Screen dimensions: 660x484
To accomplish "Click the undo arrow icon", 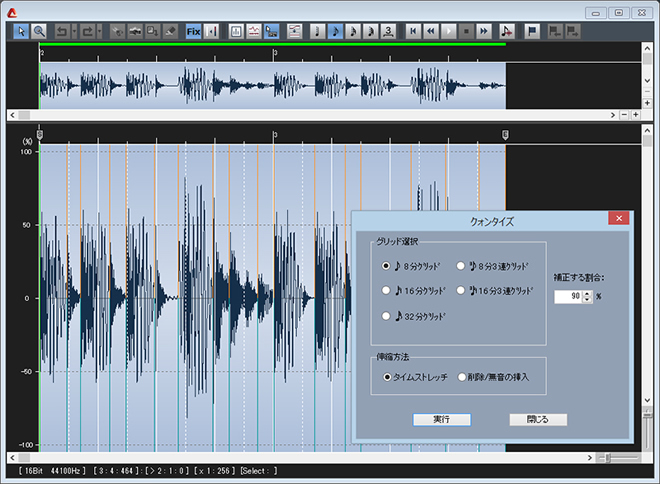I will coord(62,31).
